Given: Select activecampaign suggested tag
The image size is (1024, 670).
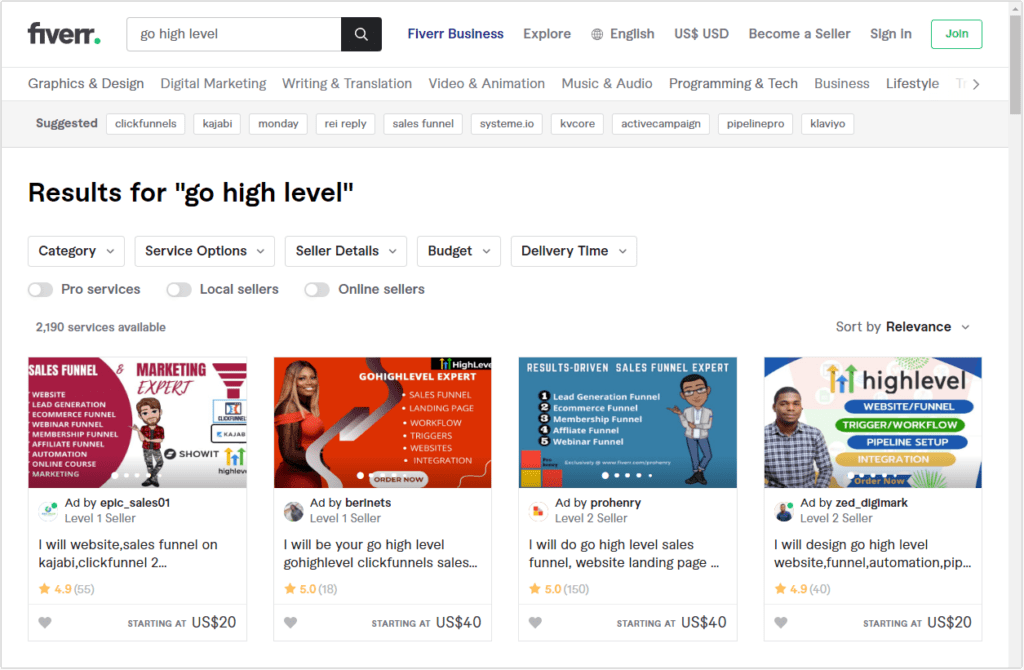Looking at the screenshot, I should (661, 123).
